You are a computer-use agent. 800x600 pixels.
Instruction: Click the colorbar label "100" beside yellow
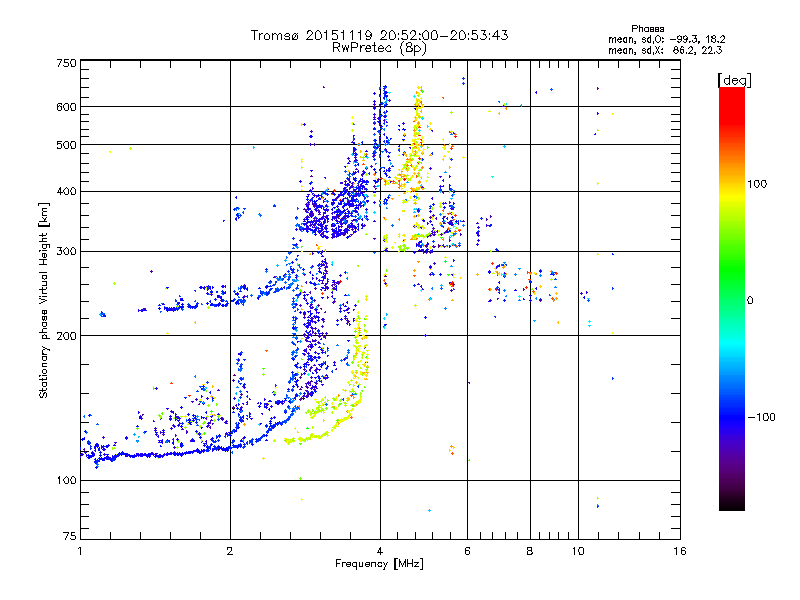tap(757, 184)
